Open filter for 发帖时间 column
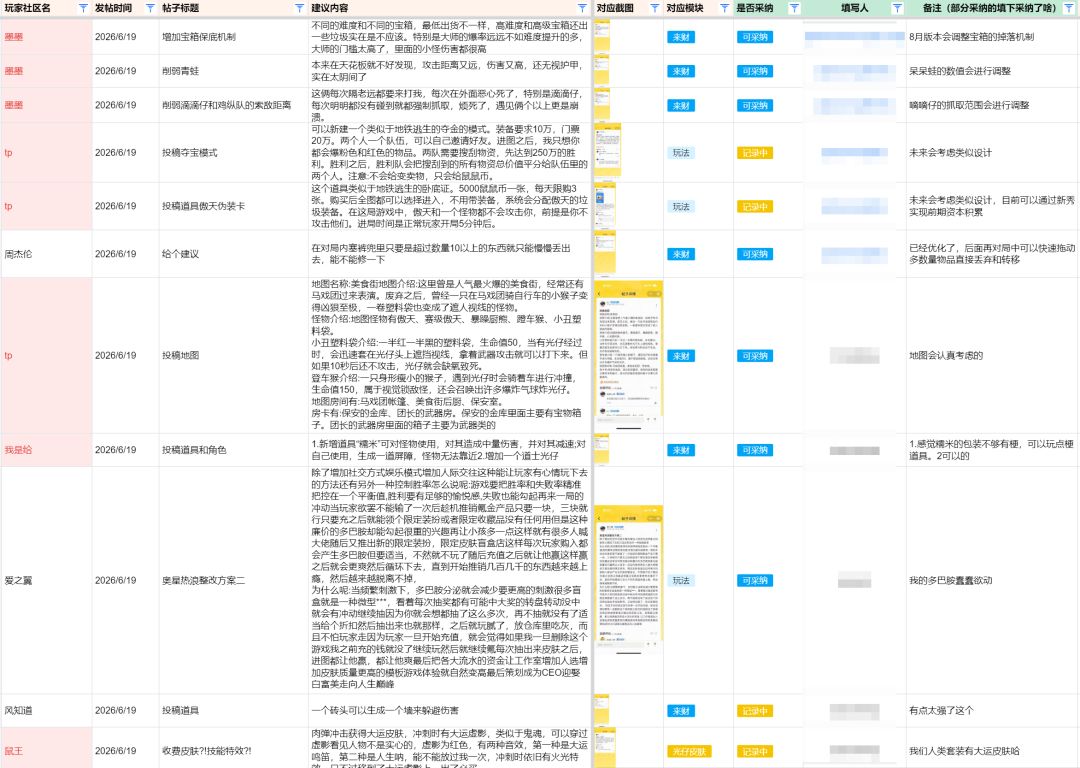1080x768 pixels. point(150,8)
